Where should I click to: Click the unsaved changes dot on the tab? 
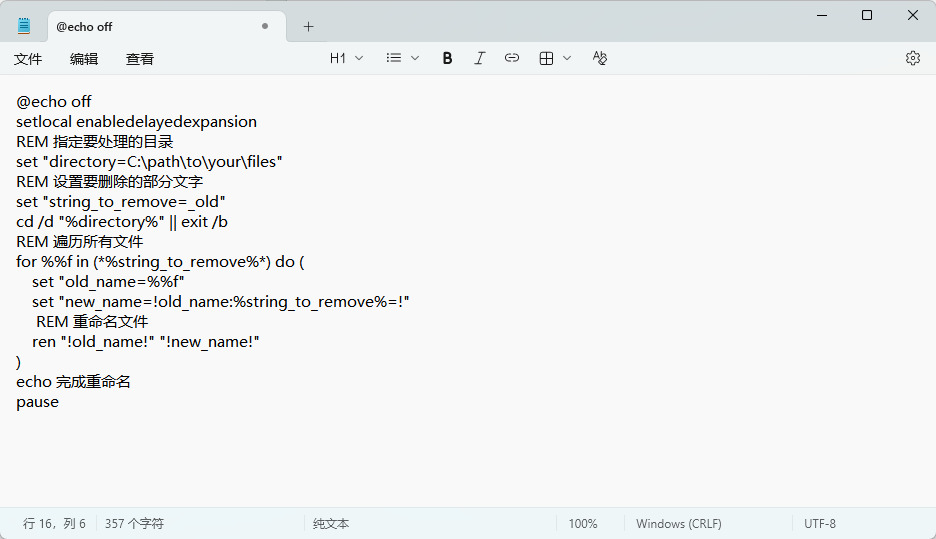[x=265, y=27]
